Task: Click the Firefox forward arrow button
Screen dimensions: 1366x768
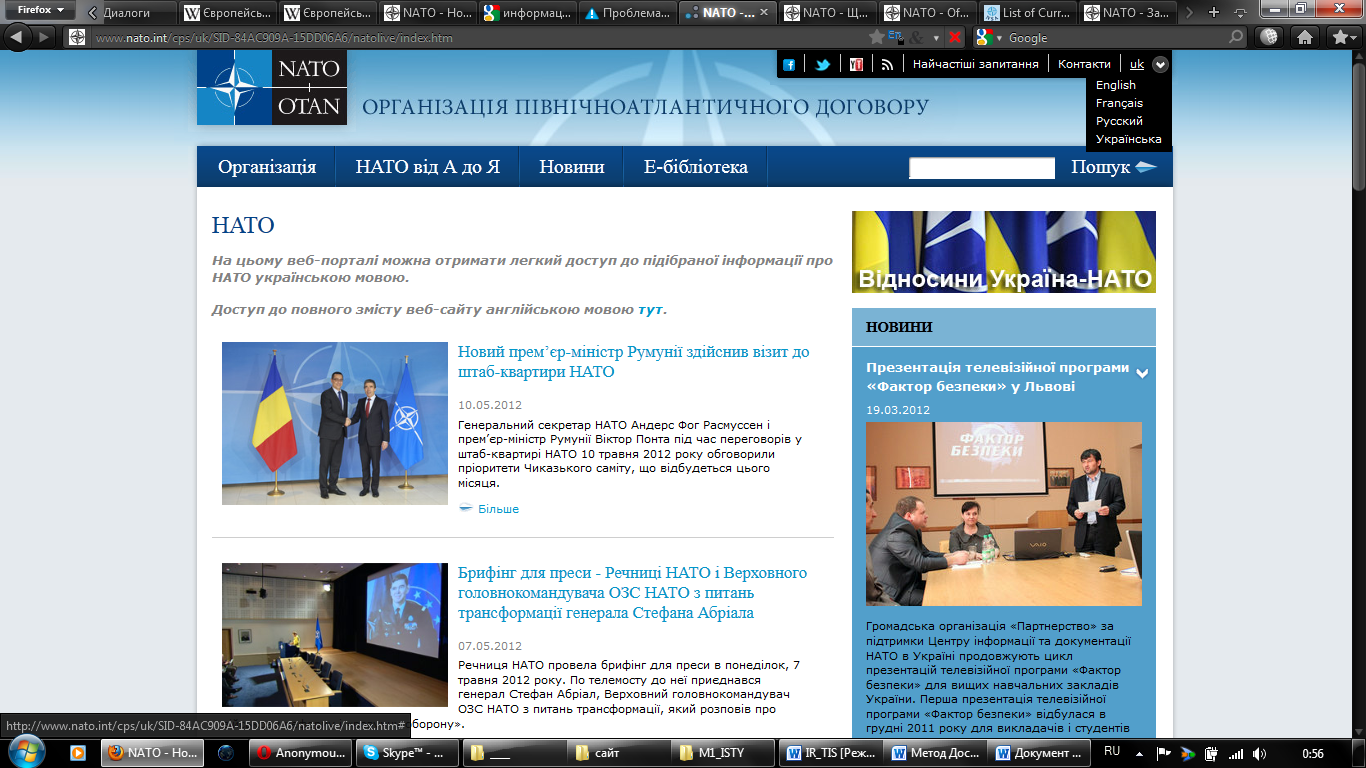Action: (45, 37)
